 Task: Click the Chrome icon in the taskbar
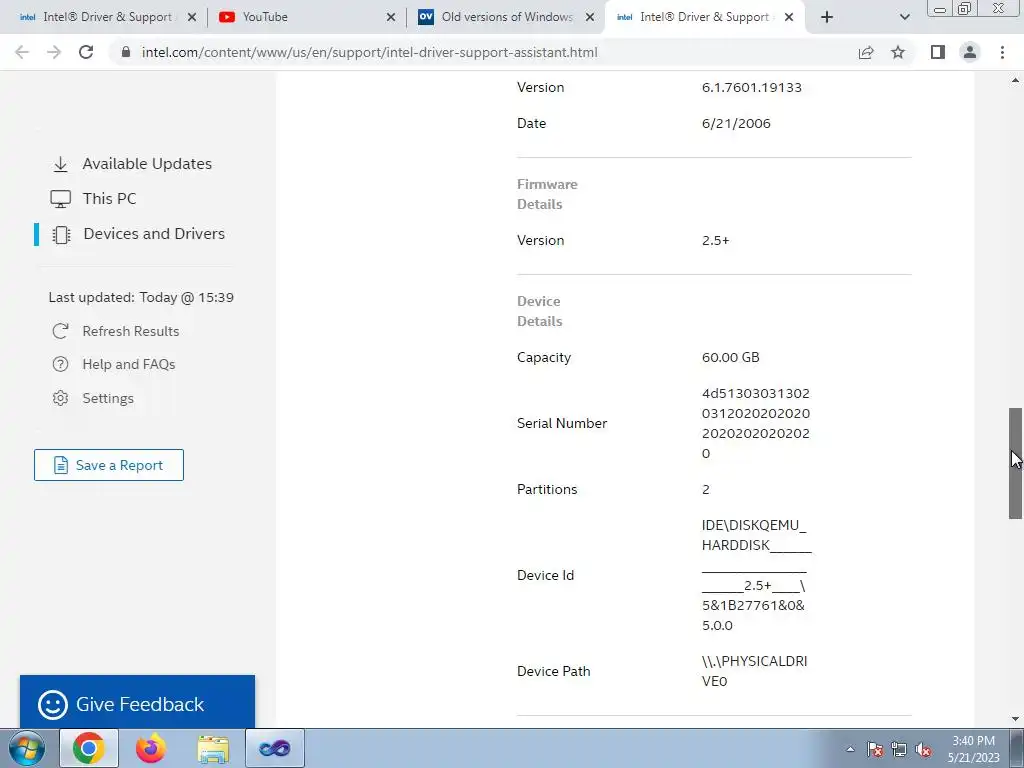tap(89, 748)
